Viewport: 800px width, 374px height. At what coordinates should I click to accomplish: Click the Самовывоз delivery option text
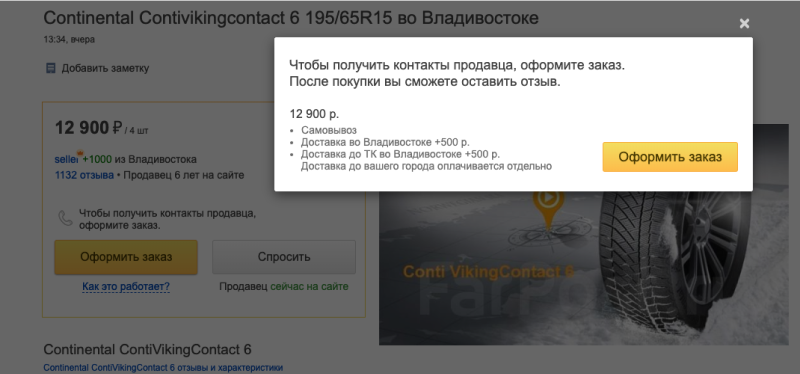(329, 130)
